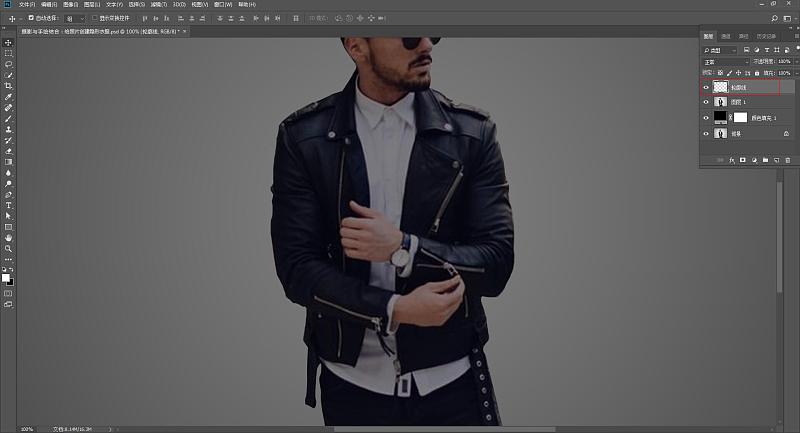Select the Hand tool
800x433 pixels.
(8, 238)
